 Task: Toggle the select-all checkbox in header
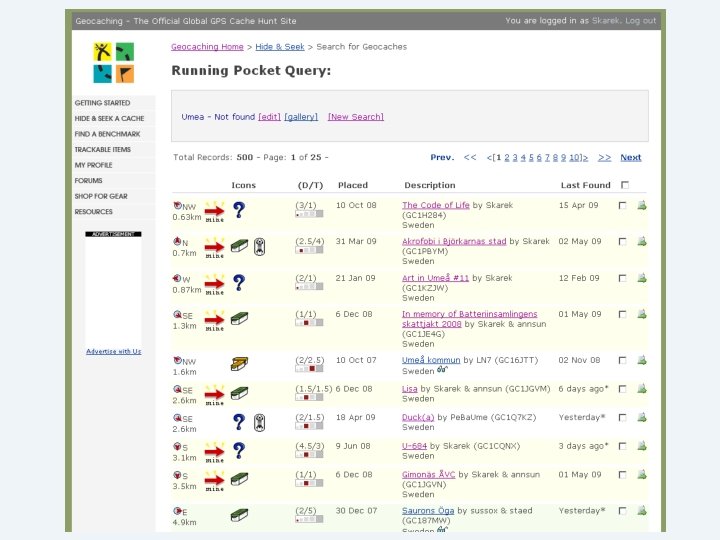click(624, 185)
